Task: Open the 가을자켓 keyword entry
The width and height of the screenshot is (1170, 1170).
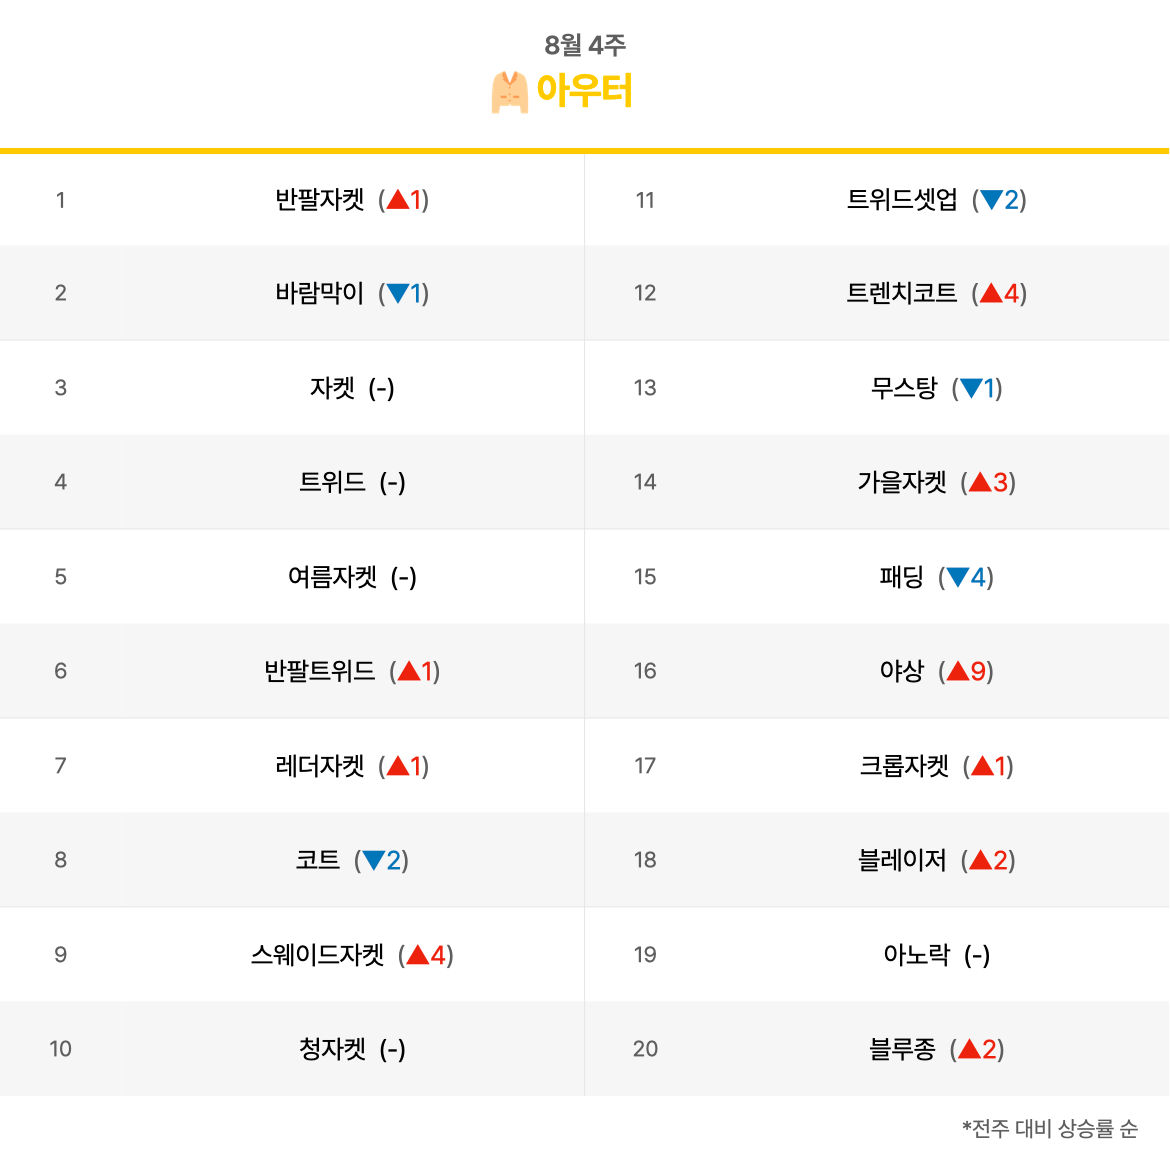Action: coord(901,482)
